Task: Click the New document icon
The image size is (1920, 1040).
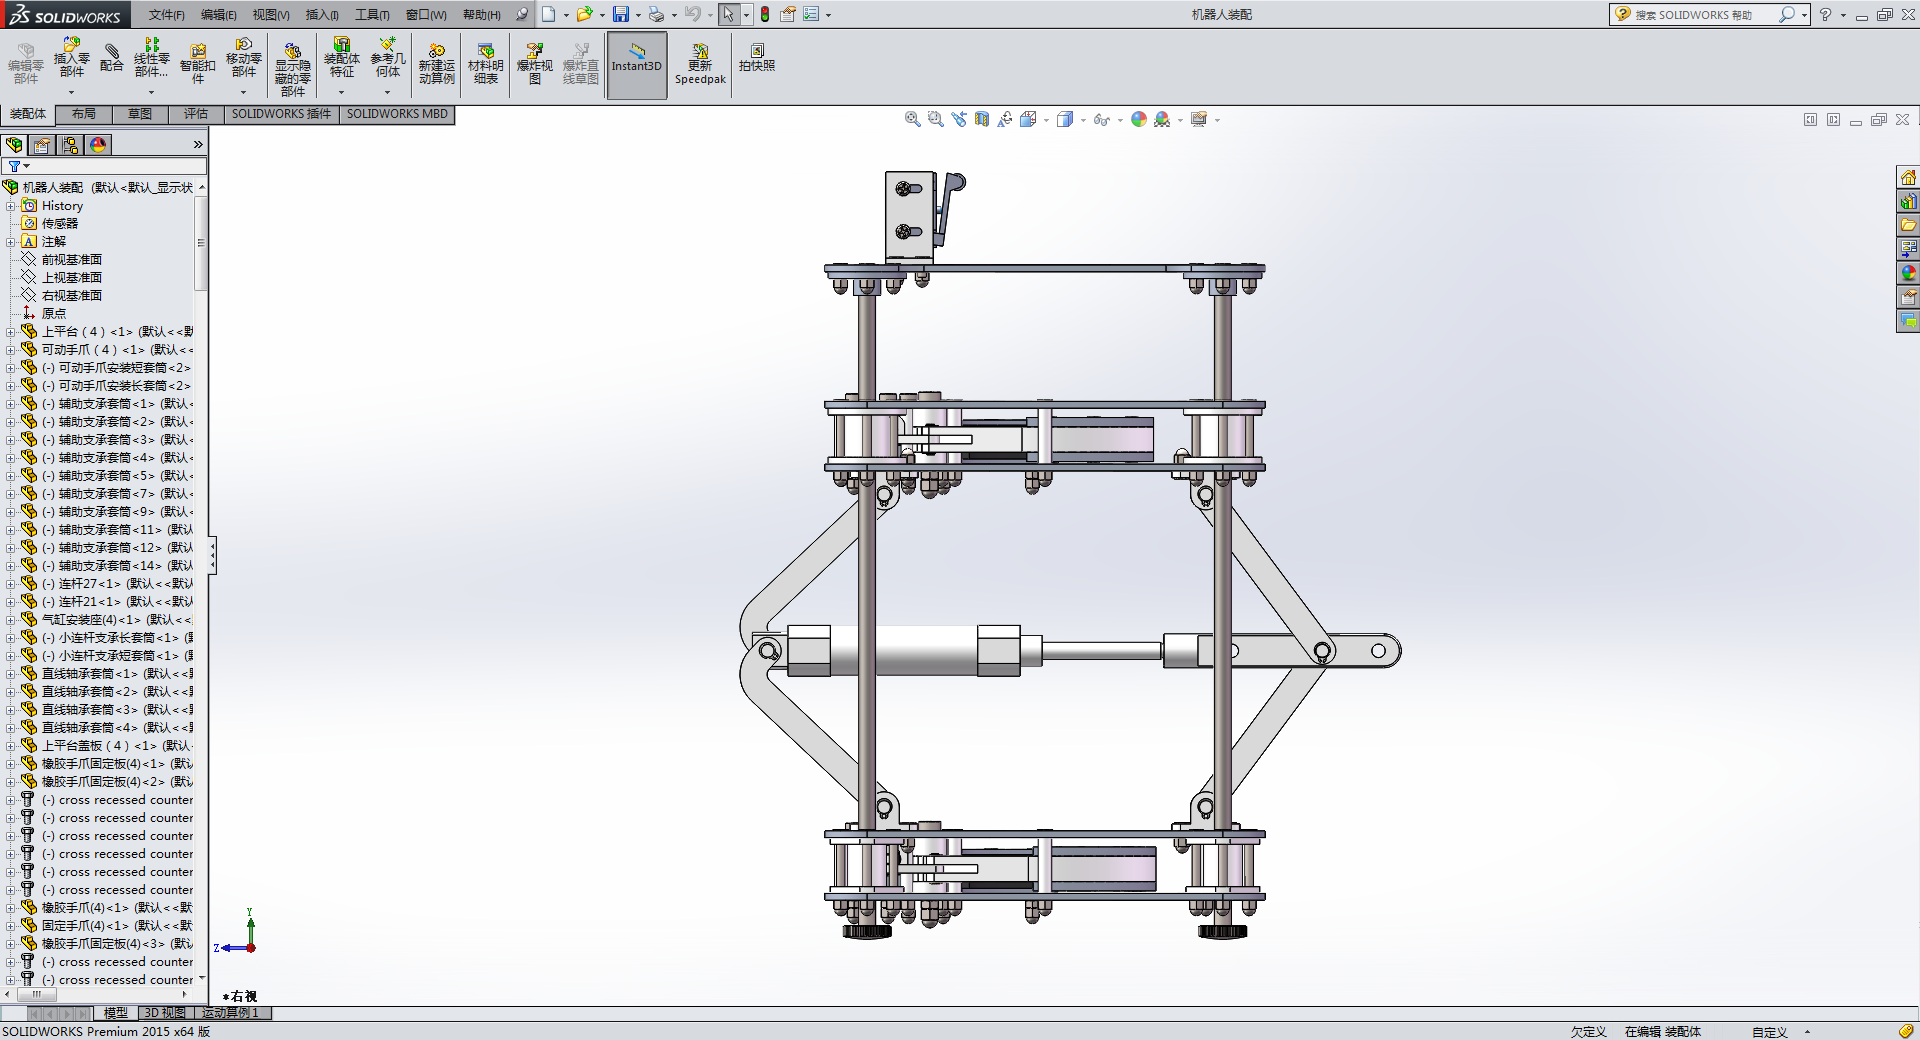Action: click(x=548, y=14)
